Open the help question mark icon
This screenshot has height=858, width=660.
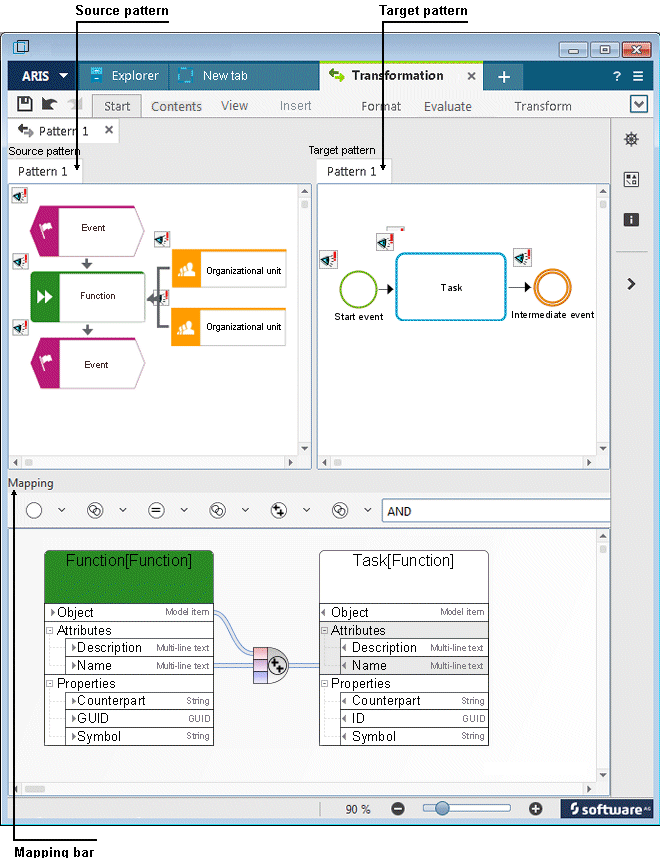(x=617, y=76)
